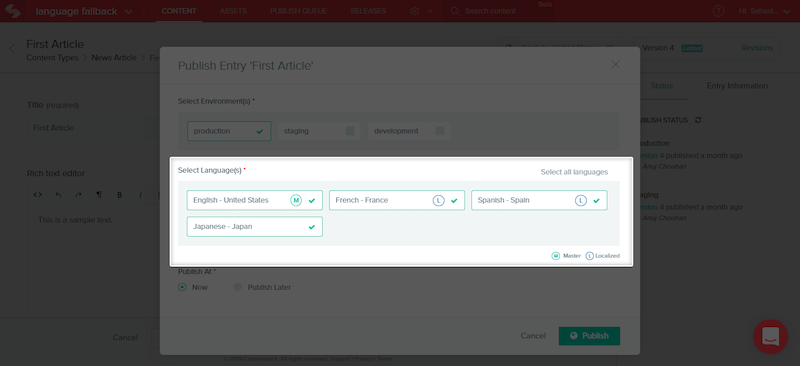The height and width of the screenshot is (366, 800).
Task: Refresh the publish status
Action: [698, 120]
